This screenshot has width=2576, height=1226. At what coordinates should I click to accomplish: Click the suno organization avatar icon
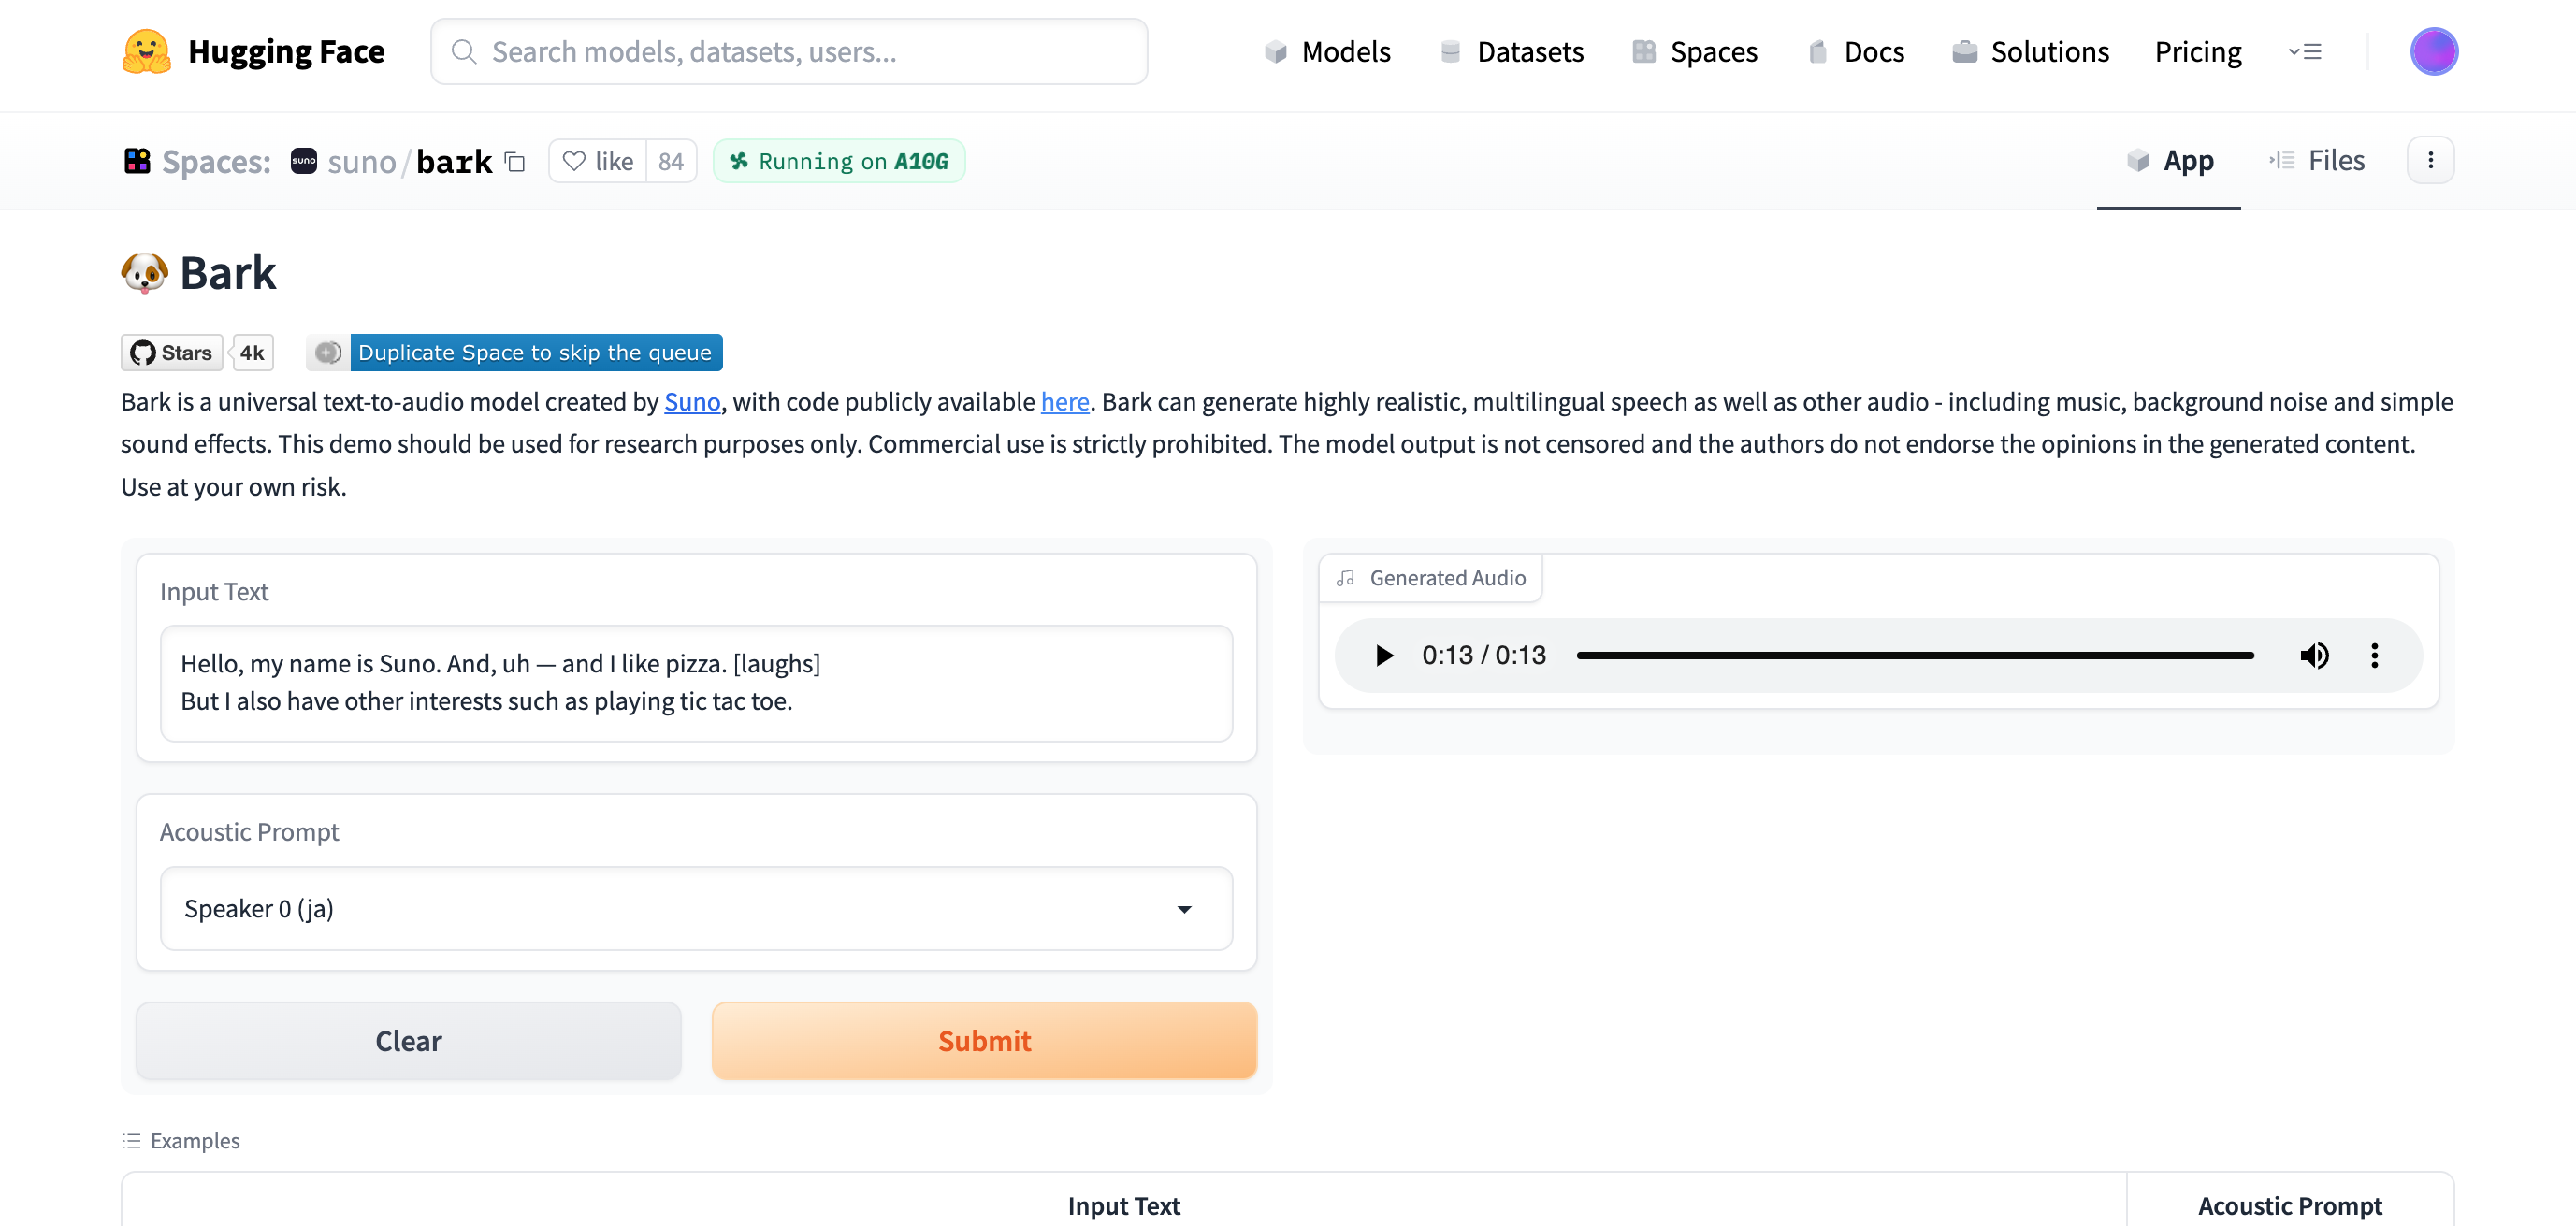point(304,161)
